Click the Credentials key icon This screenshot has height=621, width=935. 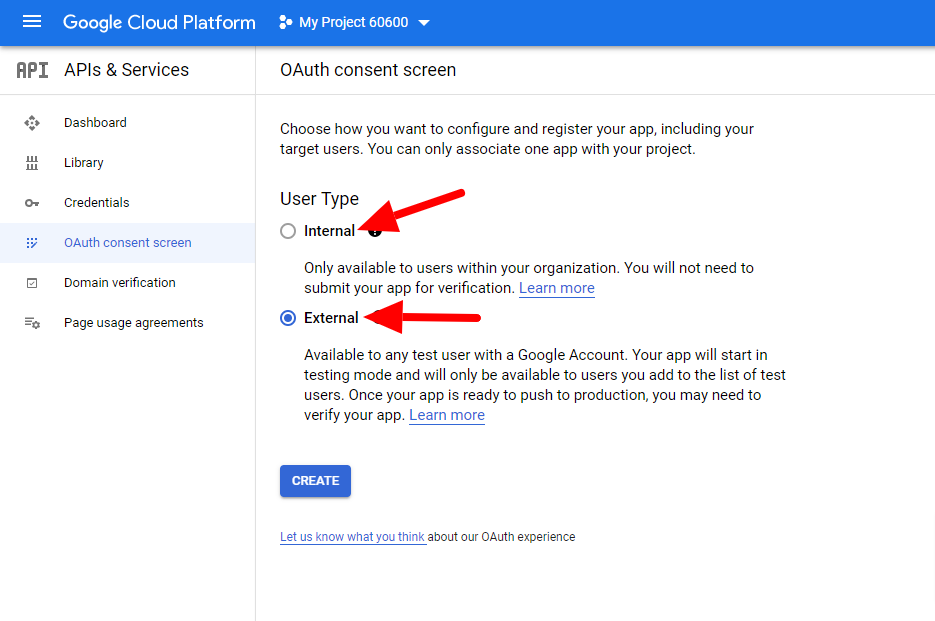tap(32, 203)
